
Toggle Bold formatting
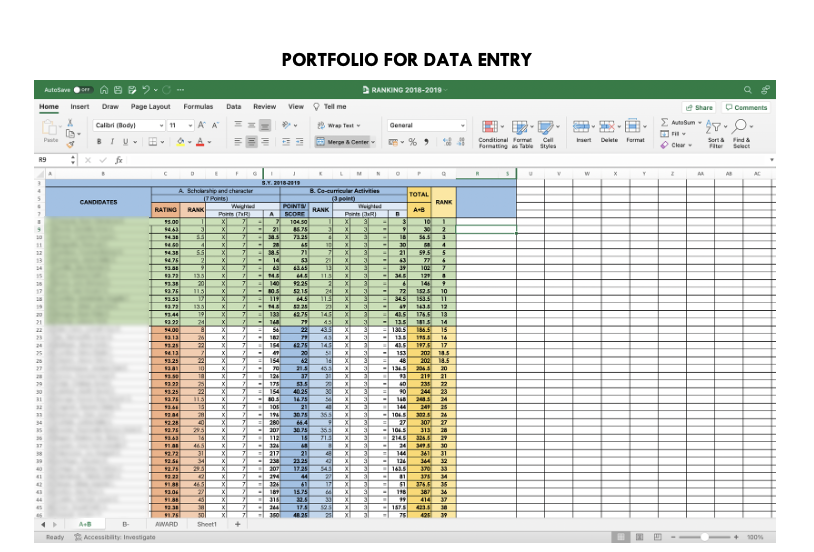(x=99, y=142)
